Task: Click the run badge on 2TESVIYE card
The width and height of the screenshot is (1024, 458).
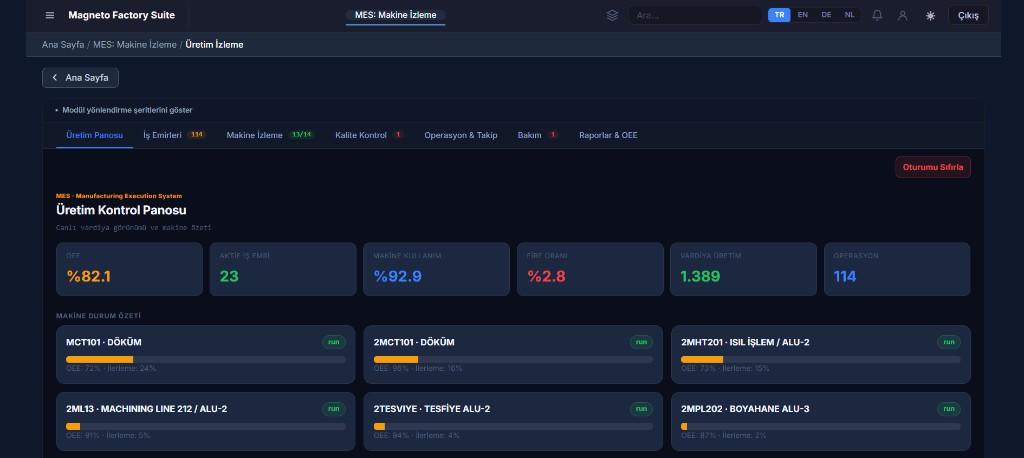Action: pos(641,409)
